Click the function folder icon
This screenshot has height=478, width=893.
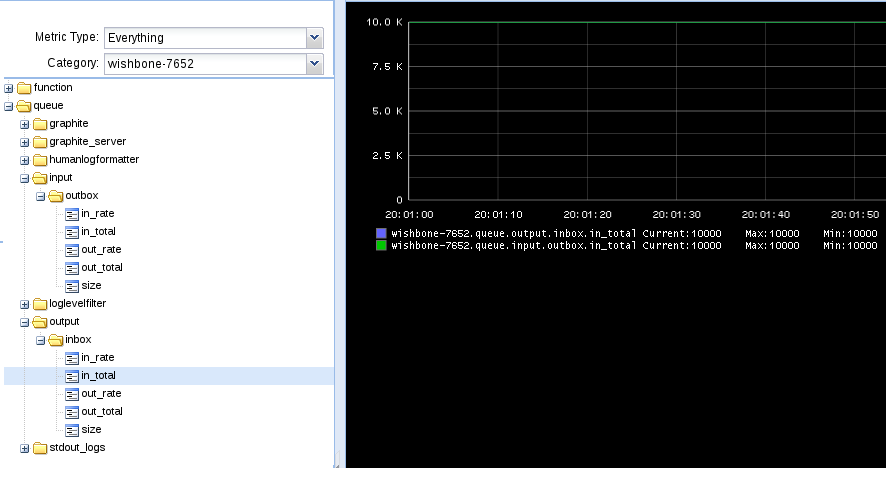(x=24, y=88)
